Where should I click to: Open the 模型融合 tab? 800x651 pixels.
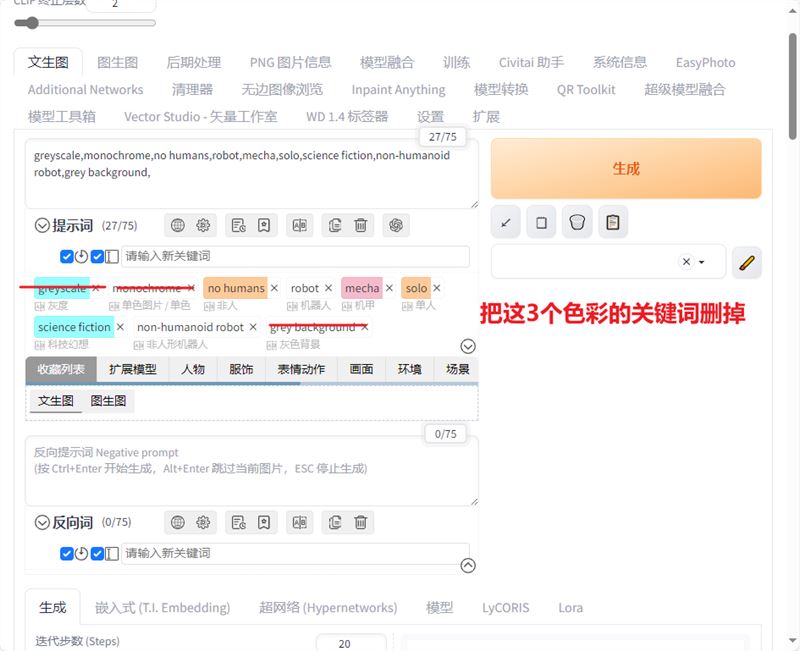coord(387,62)
